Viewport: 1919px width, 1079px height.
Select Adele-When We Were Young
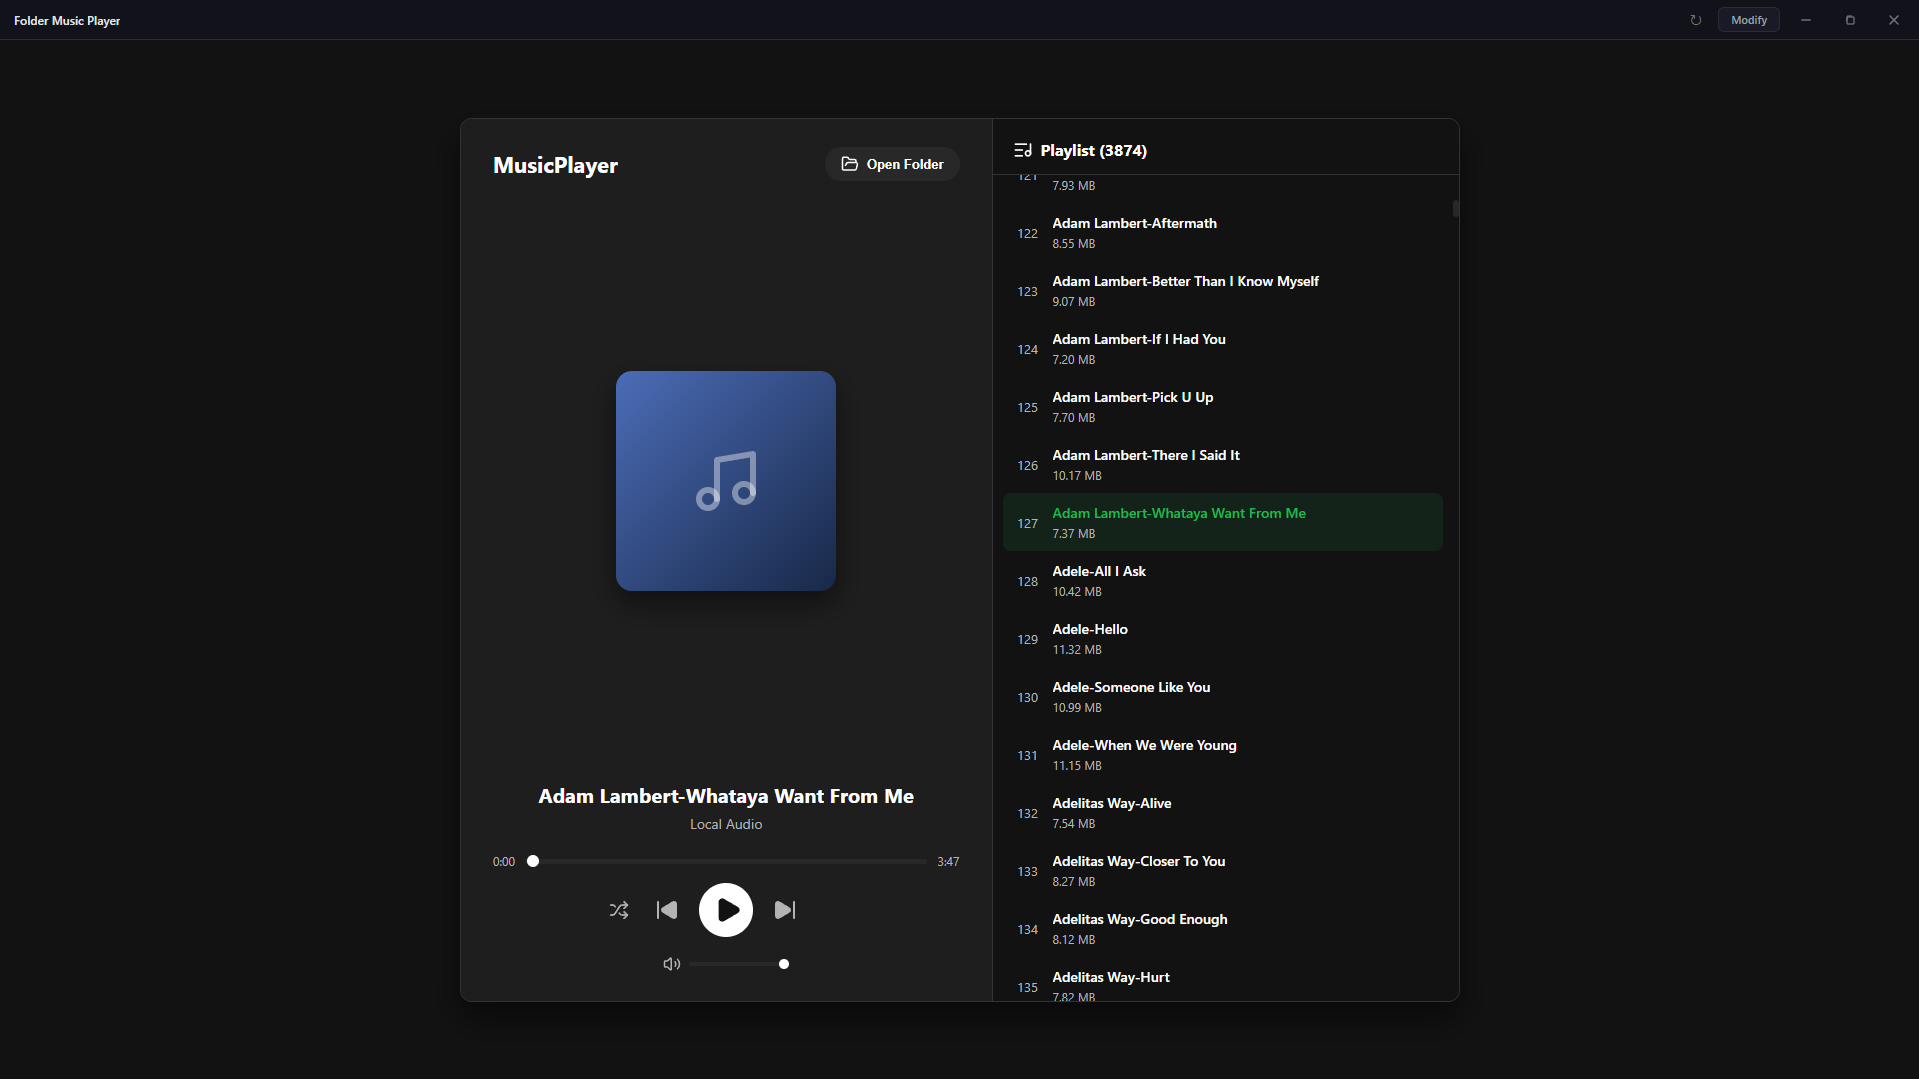pyautogui.click(x=1223, y=755)
